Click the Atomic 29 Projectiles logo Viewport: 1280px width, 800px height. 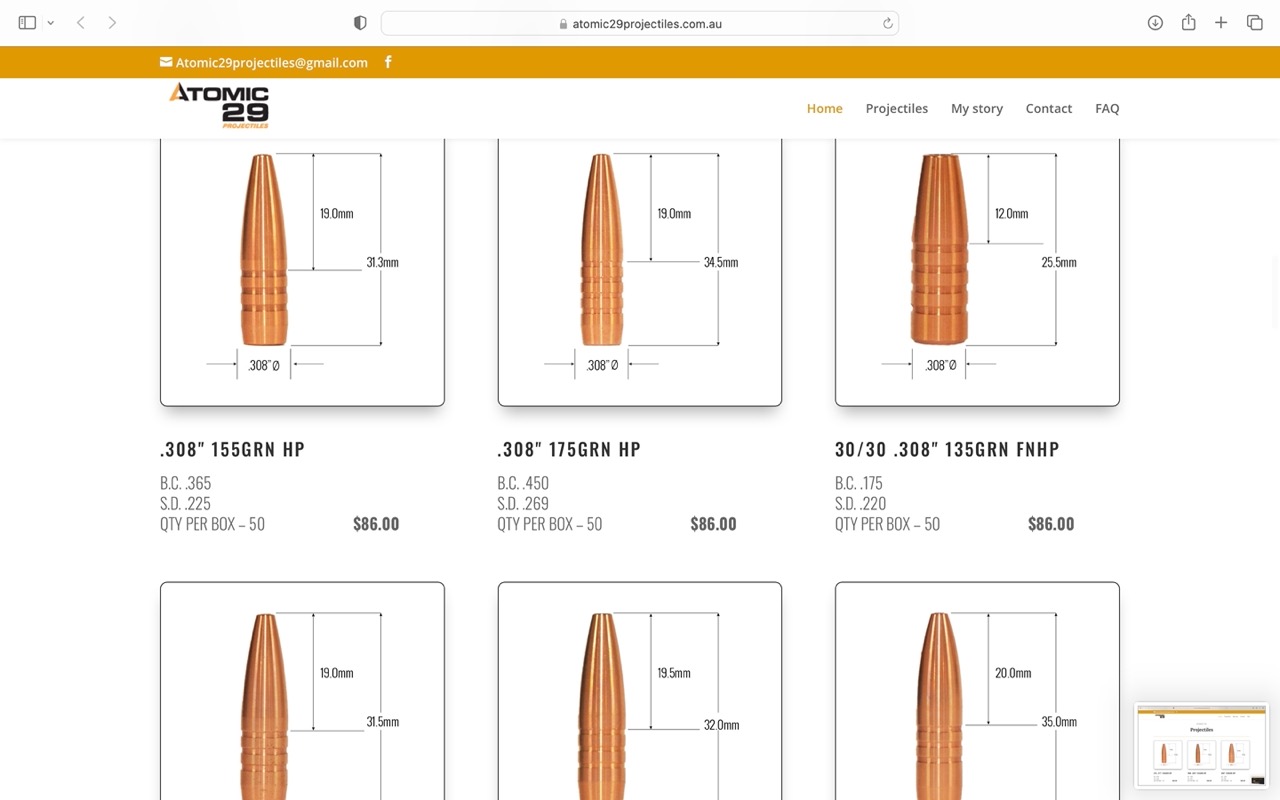coord(219,106)
